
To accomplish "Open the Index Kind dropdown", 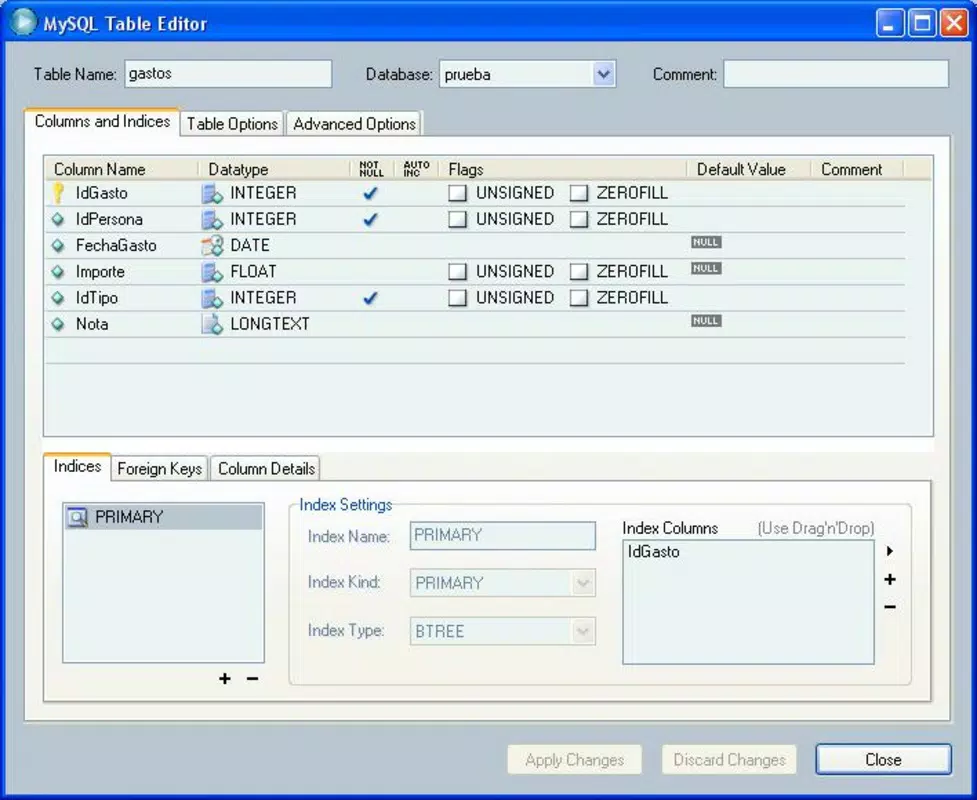I will point(583,583).
